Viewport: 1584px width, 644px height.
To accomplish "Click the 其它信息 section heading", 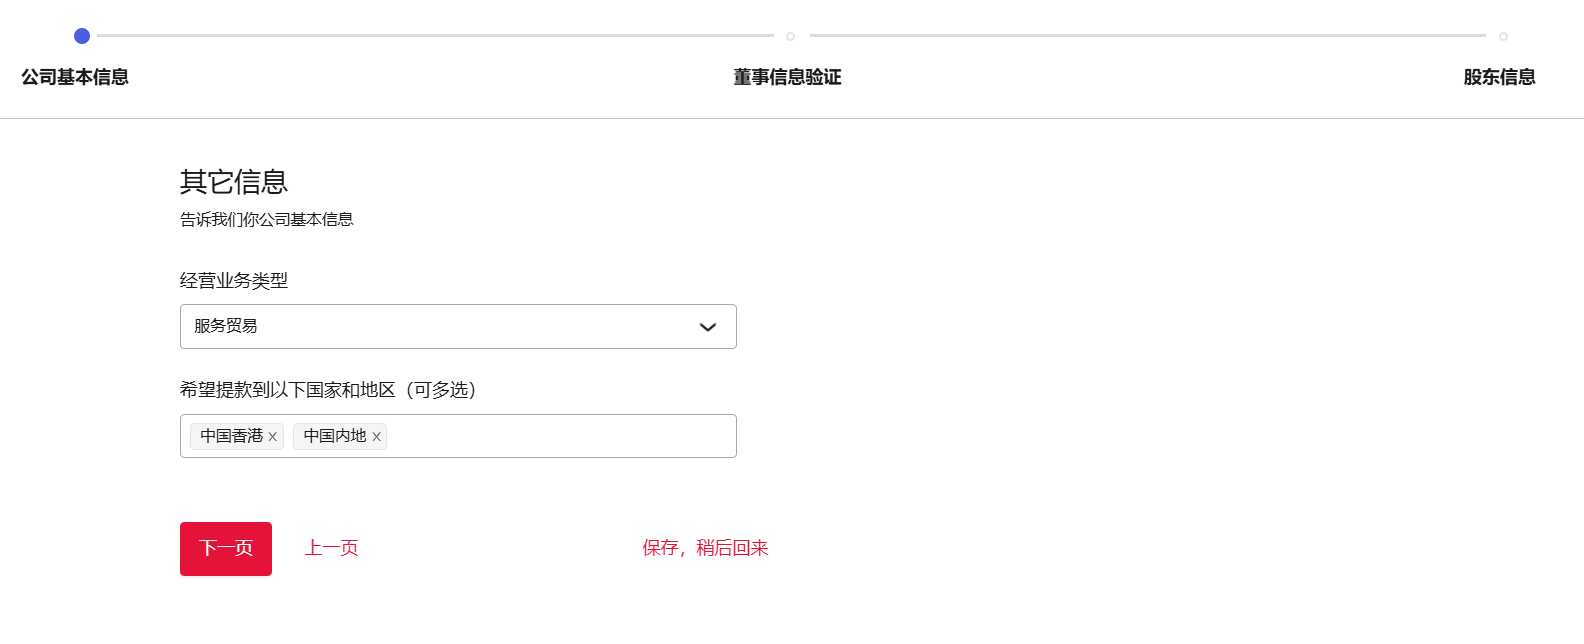I will pos(234,182).
